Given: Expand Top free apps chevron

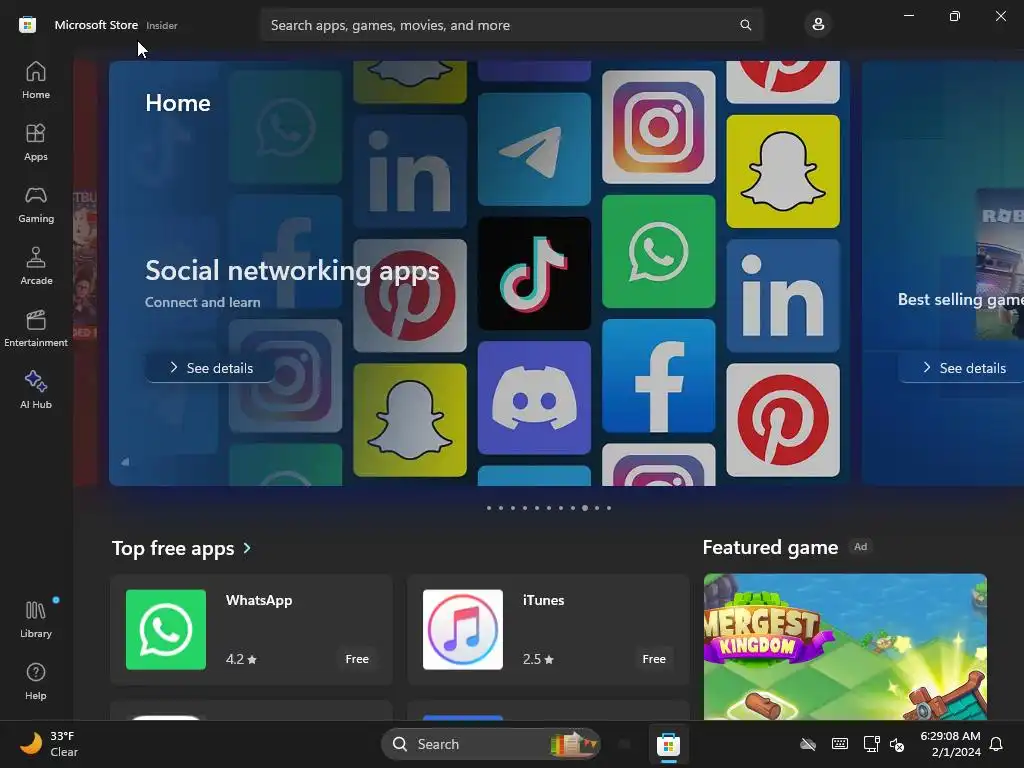Looking at the screenshot, I should (x=247, y=548).
